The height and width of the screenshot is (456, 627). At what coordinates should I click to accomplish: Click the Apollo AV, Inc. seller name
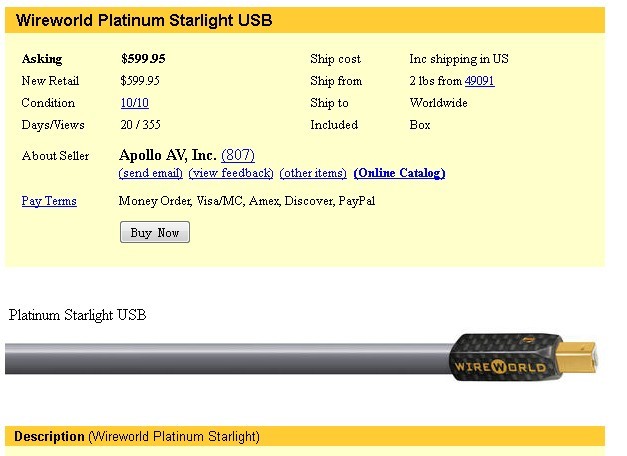[168, 155]
